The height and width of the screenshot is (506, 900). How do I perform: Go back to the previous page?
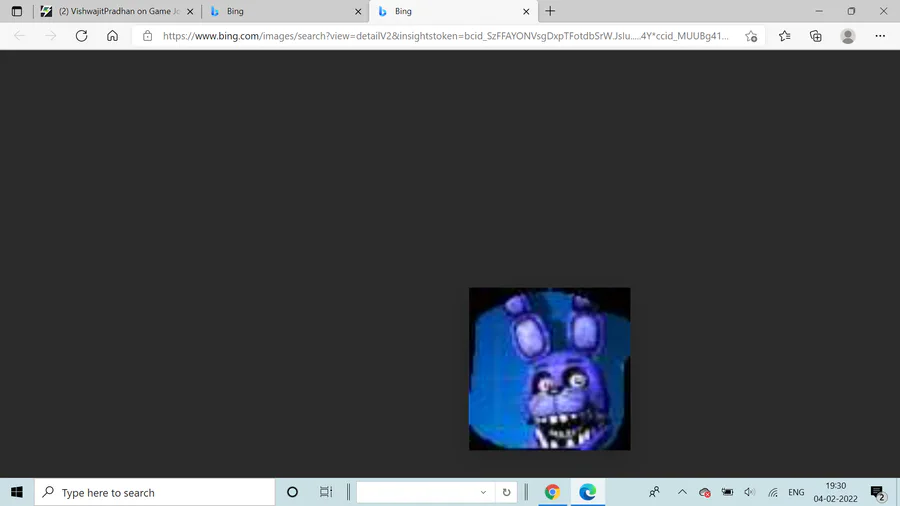coord(20,36)
